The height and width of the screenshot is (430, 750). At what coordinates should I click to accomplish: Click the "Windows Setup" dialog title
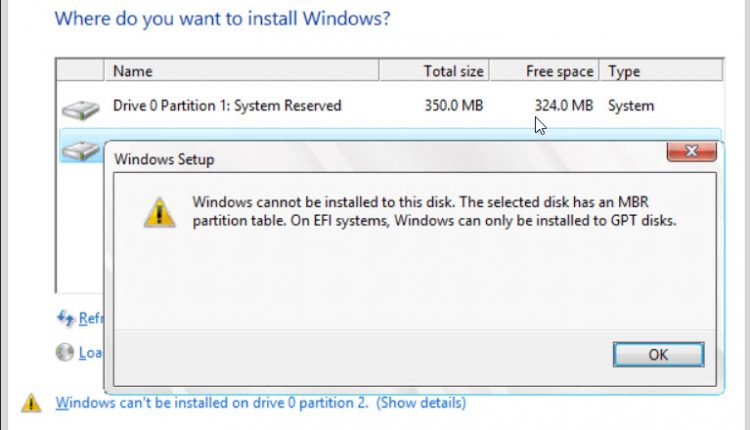[164, 159]
